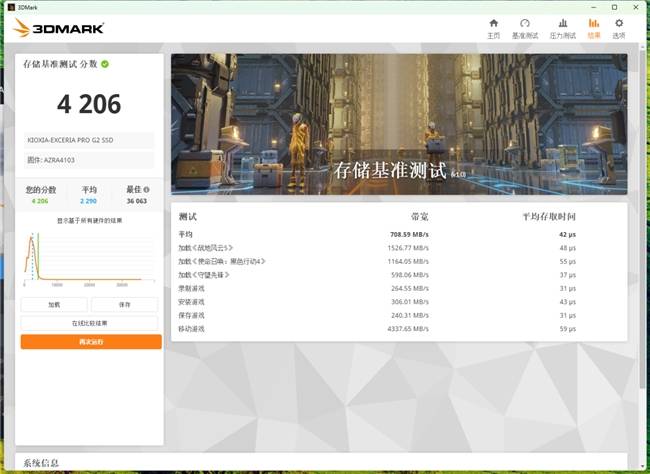Image resolution: width=650 pixels, height=474 pixels.
Task: Click the 保存游戏 row label
Action: pyautogui.click(x=192, y=315)
